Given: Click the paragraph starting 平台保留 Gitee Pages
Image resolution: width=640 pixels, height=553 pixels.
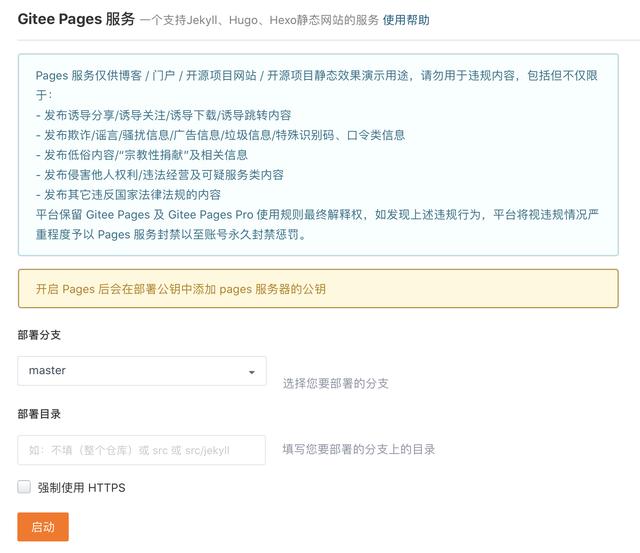Looking at the screenshot, I should point(317,224).
